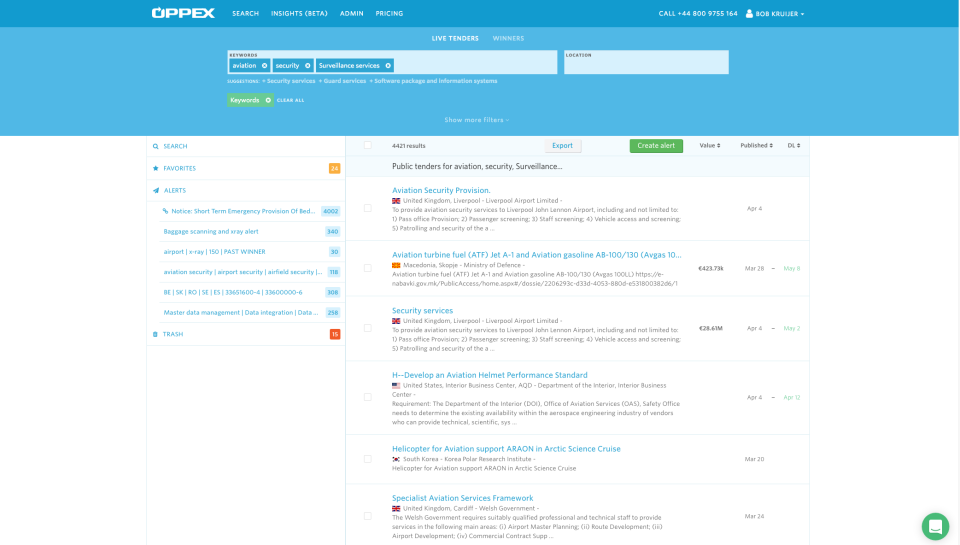Remove the aviation keyword tag
Image resolution: width=960 pixels, height=545 pixels.
pyautogui.click(x=264, y=66)
